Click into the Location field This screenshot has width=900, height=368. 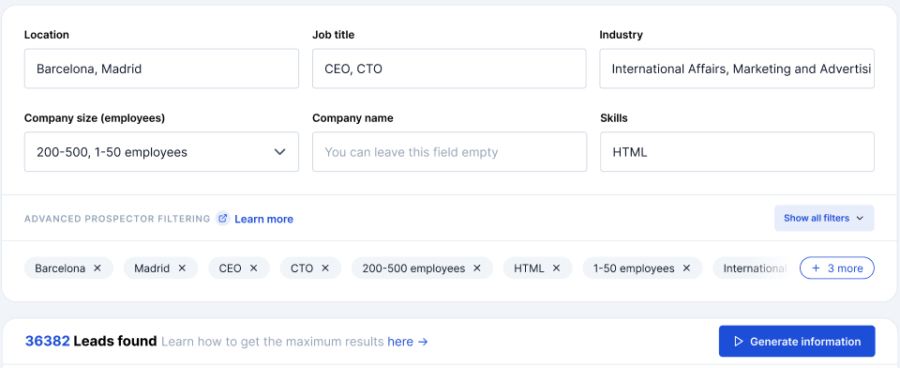click(161, 69)
